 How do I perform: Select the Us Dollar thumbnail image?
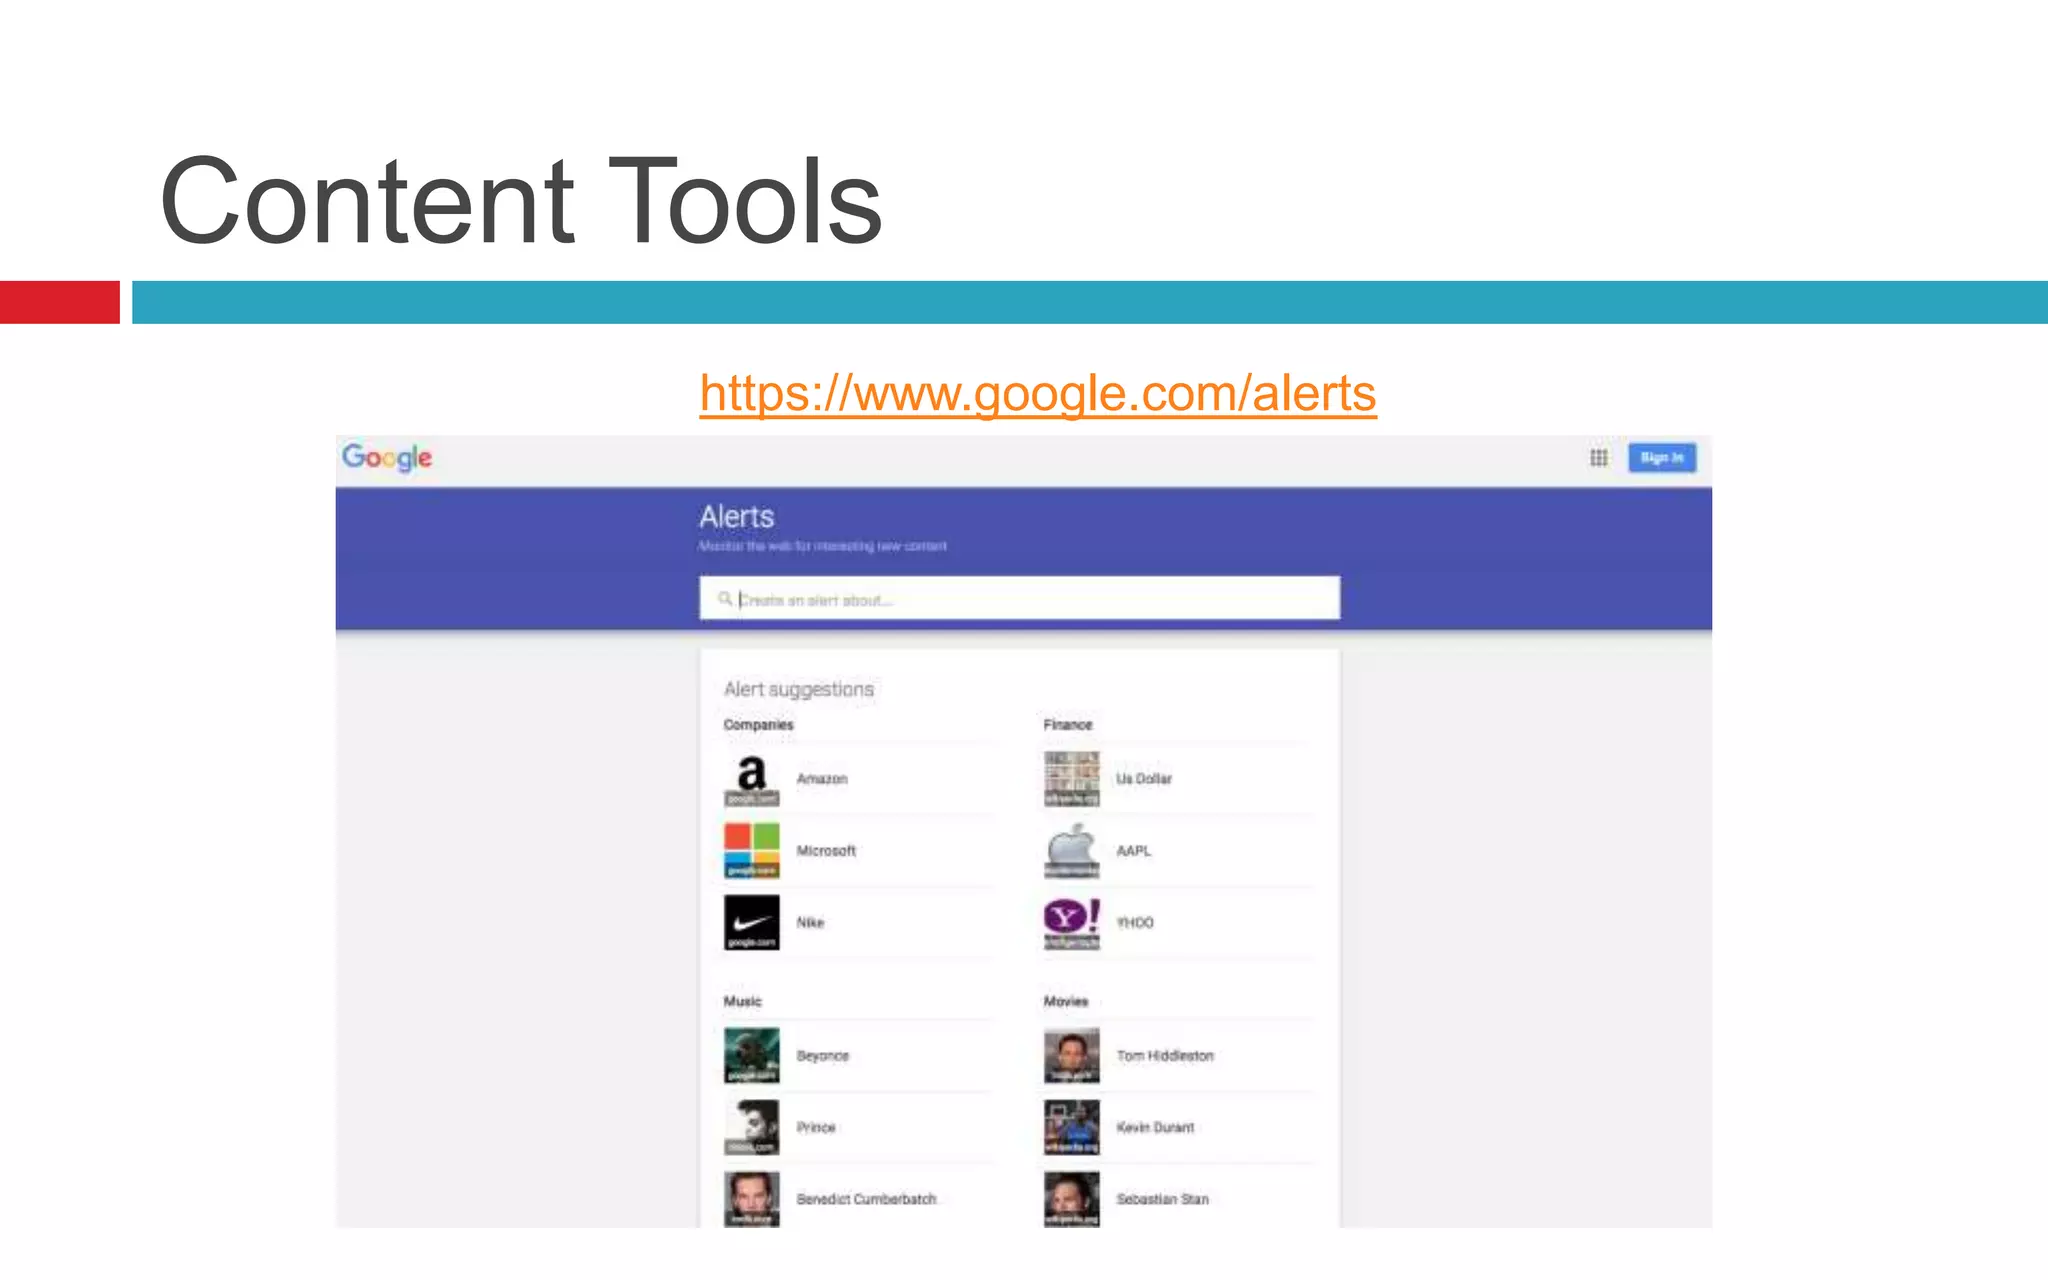click(x=1072, y=779)
